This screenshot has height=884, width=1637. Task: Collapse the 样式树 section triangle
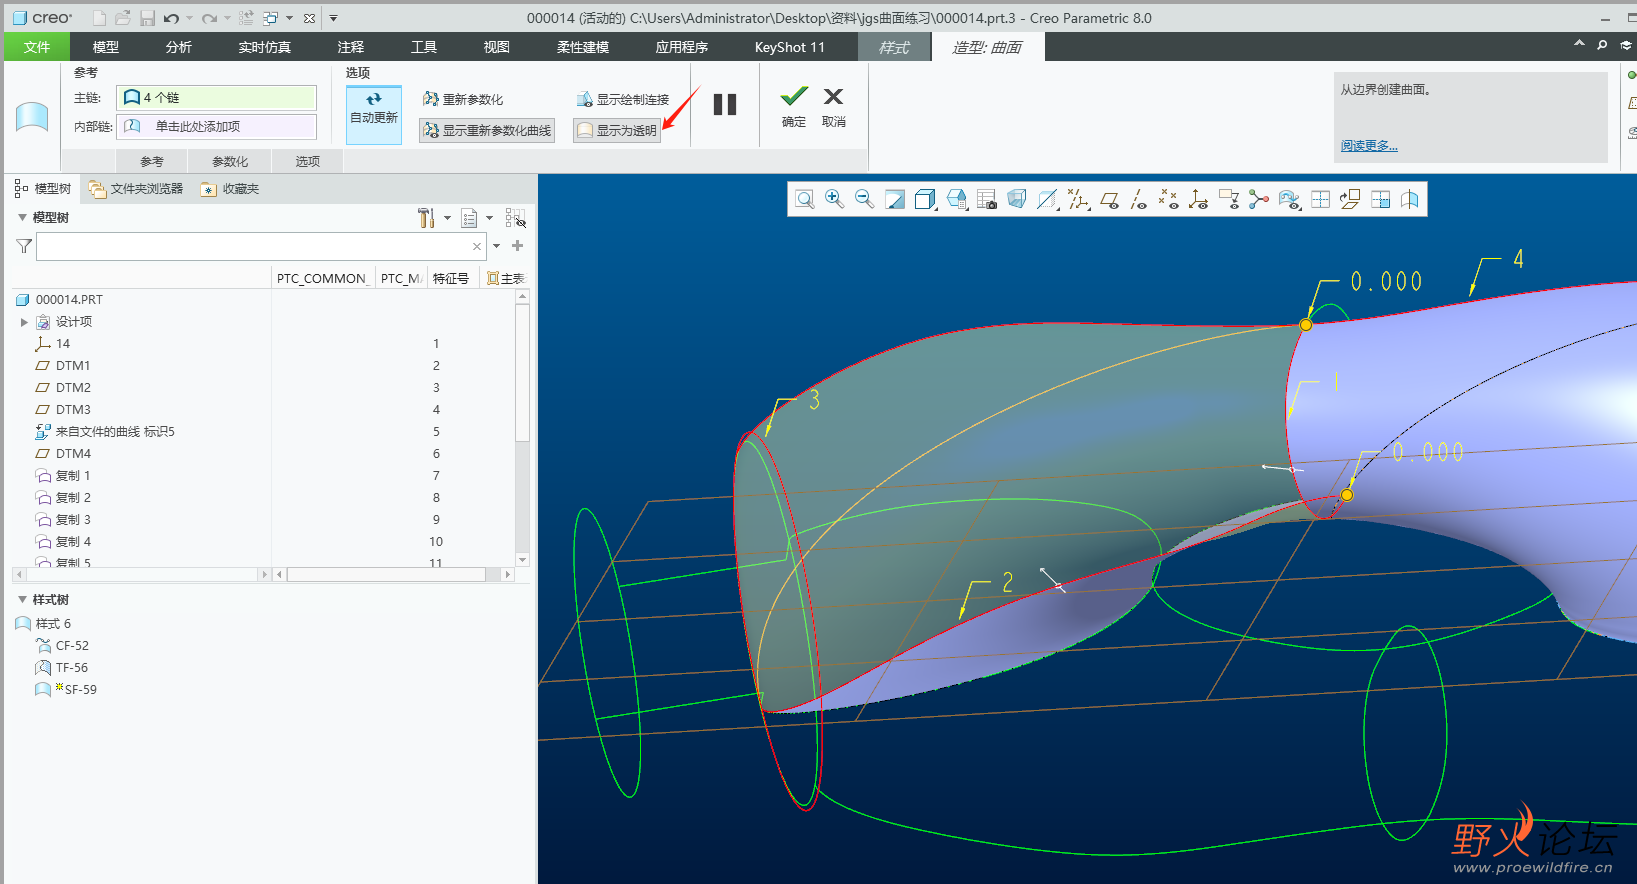22,599
